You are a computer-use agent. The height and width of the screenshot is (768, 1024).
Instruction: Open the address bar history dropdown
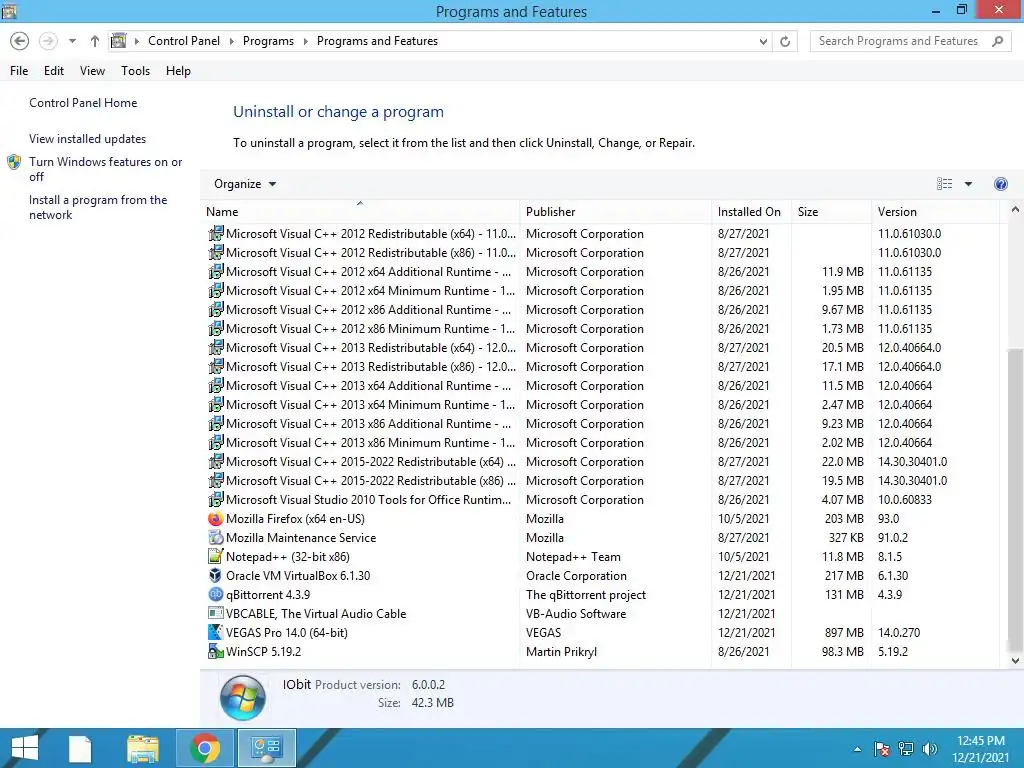tap(763, 41)
